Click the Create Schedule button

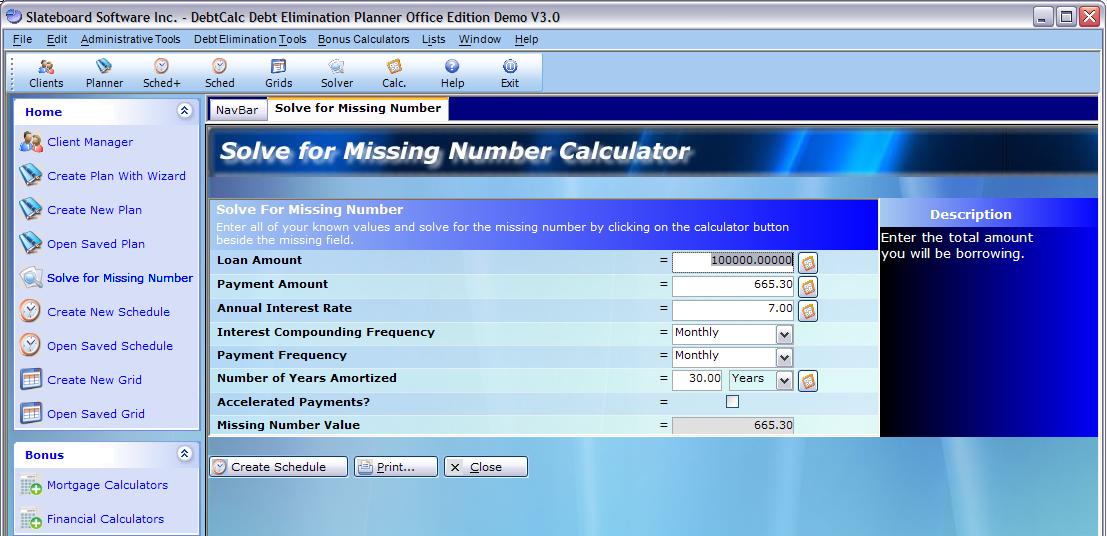279,467
